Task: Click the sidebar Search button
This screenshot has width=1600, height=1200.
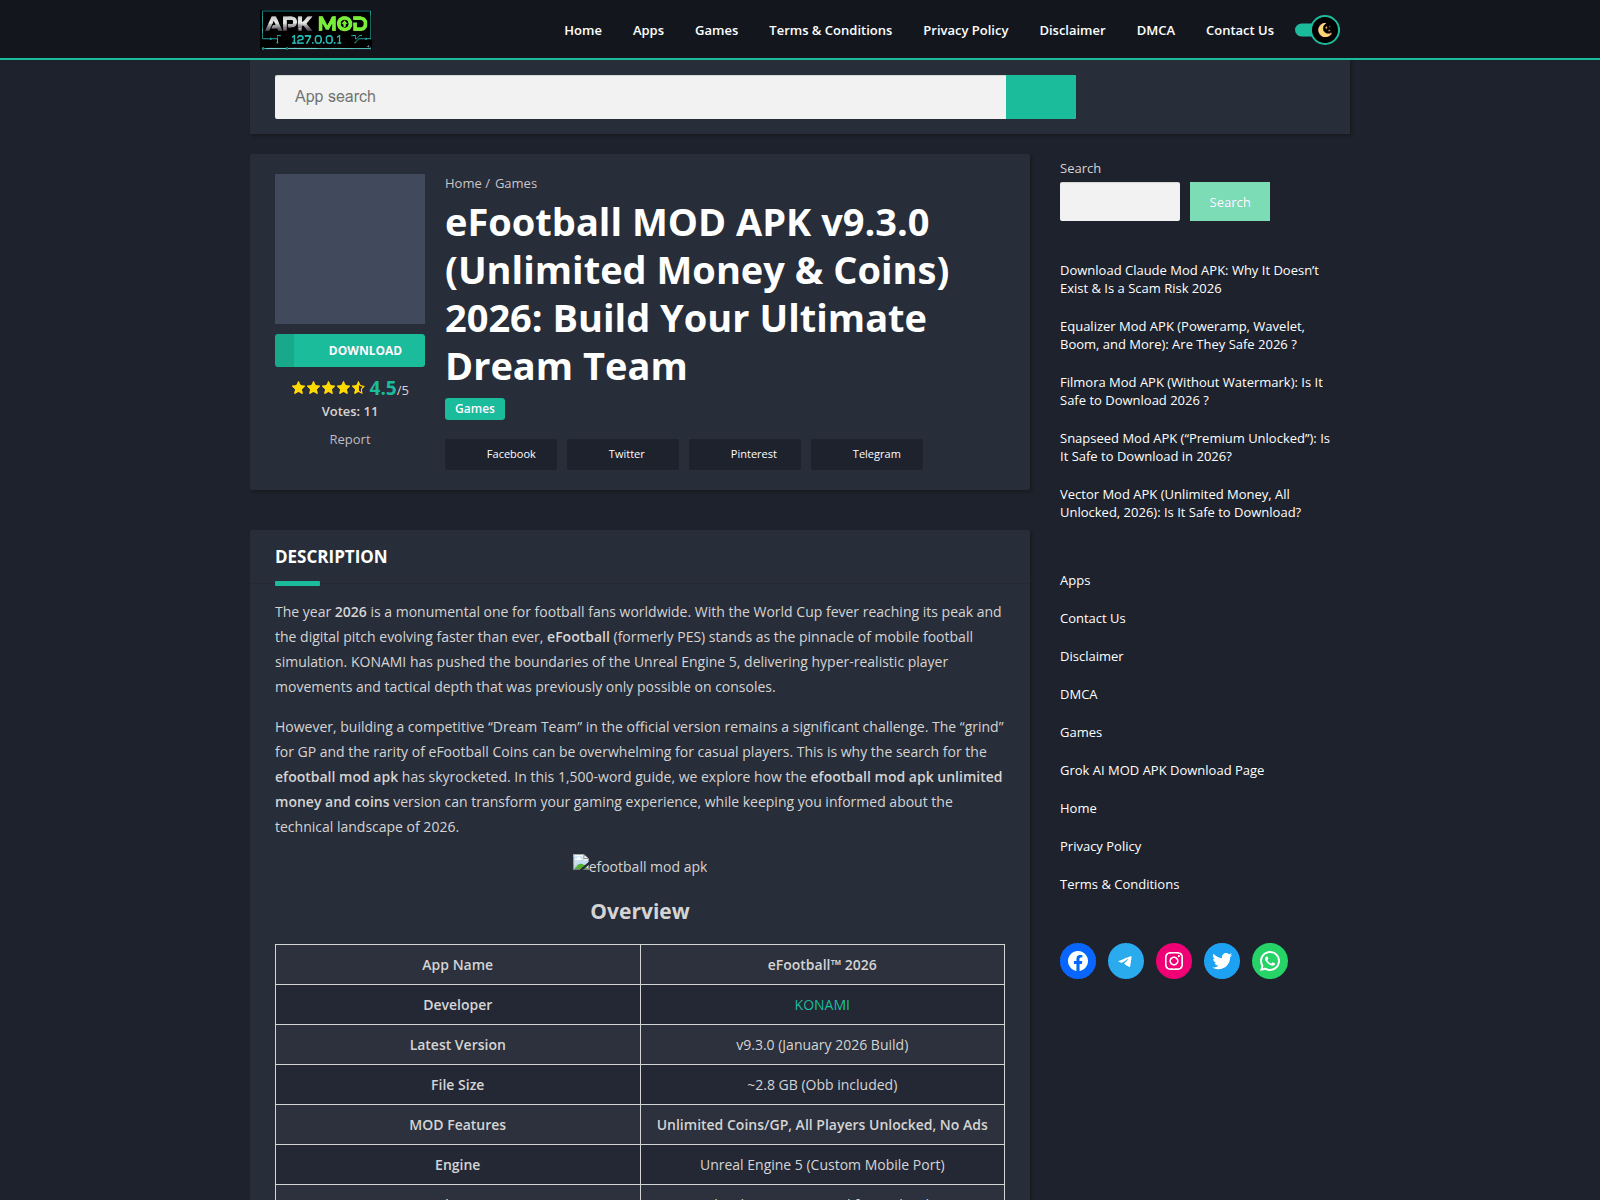Action: coord(1230,201)
